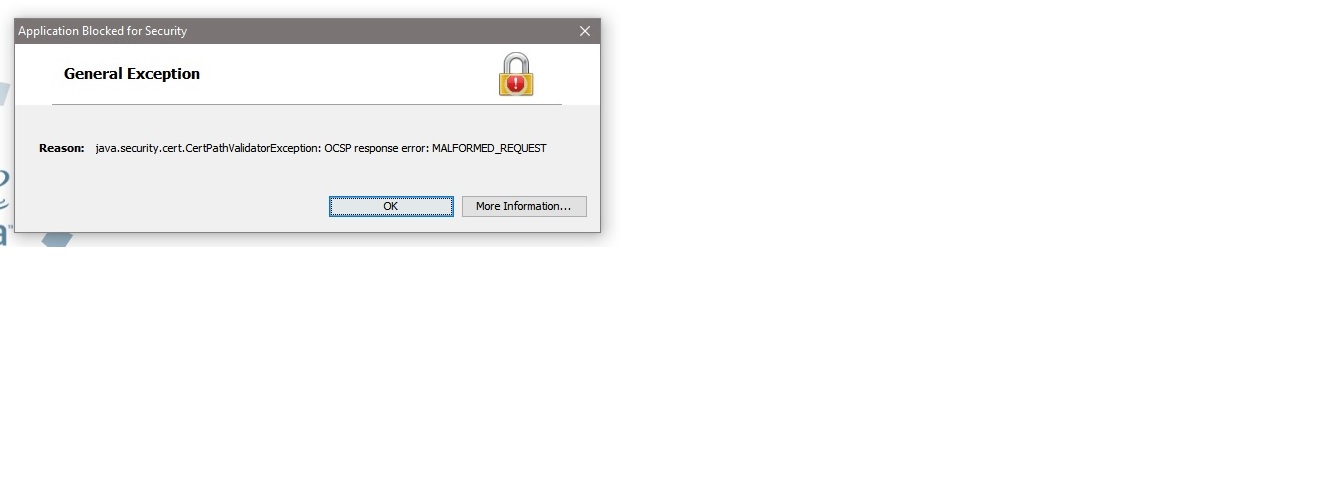Click the empty gray area left of OK

tap(170, 206)
